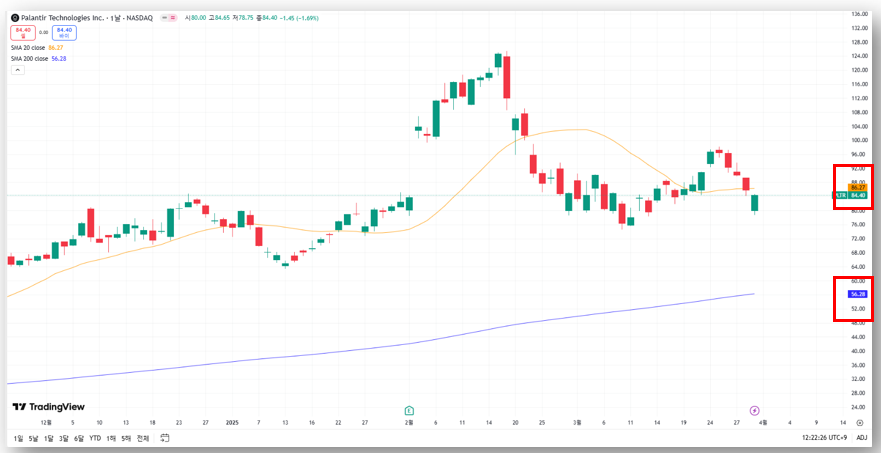Click the 2025 label on the time axis
Image resolution: width=881 pixels, height=453 pixels.
pyautogui.click(x=233, y=422)
